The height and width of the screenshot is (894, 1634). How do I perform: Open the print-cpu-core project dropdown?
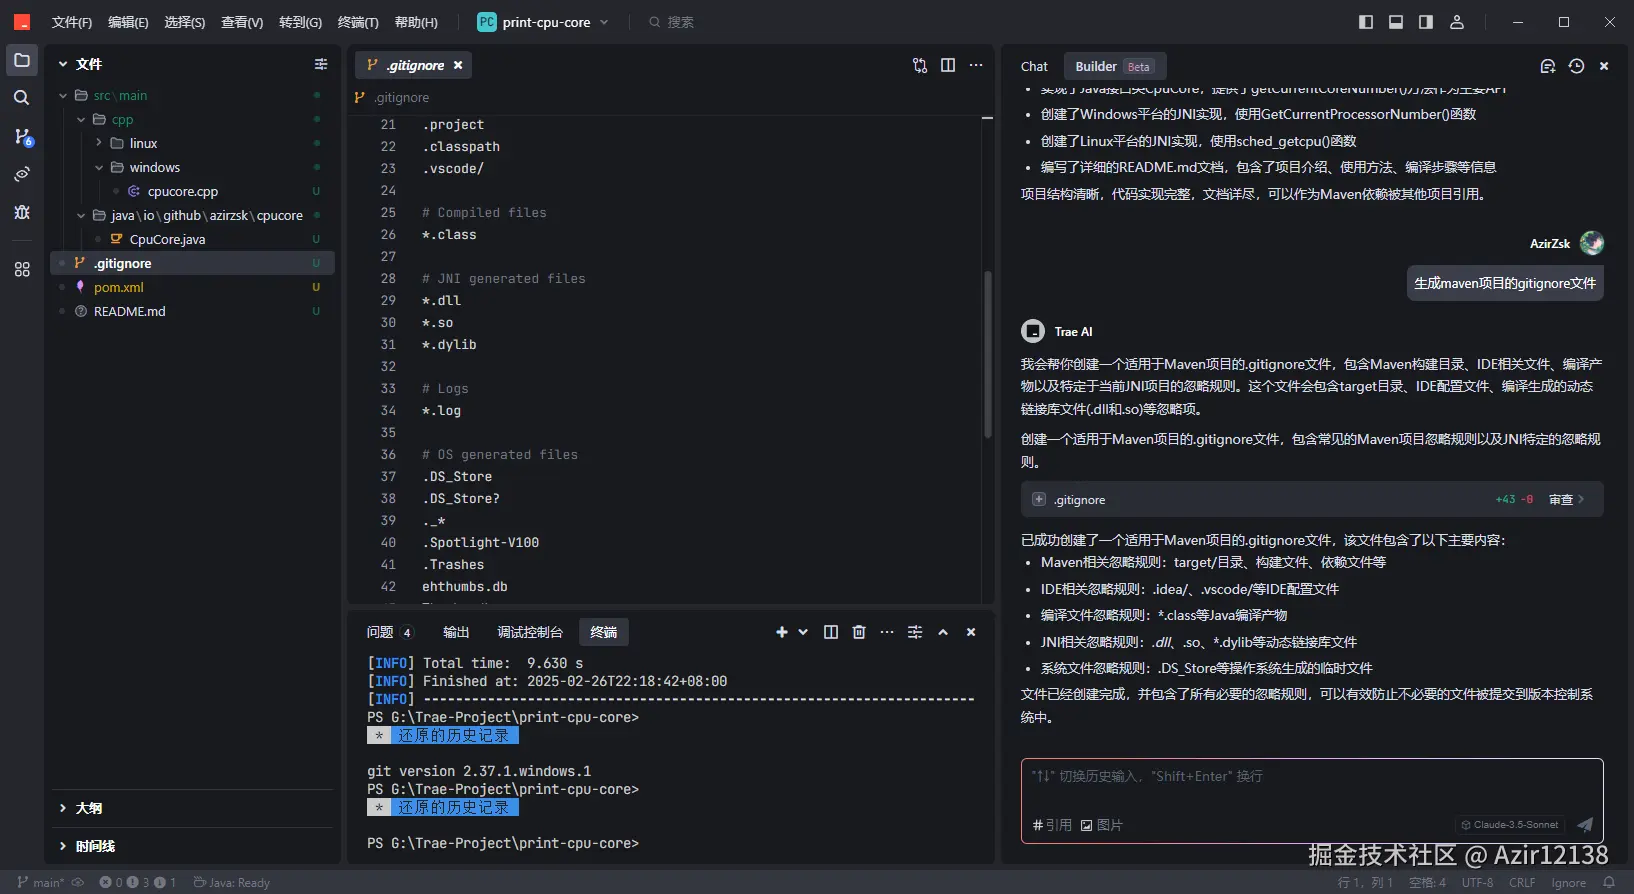(543, 22)
